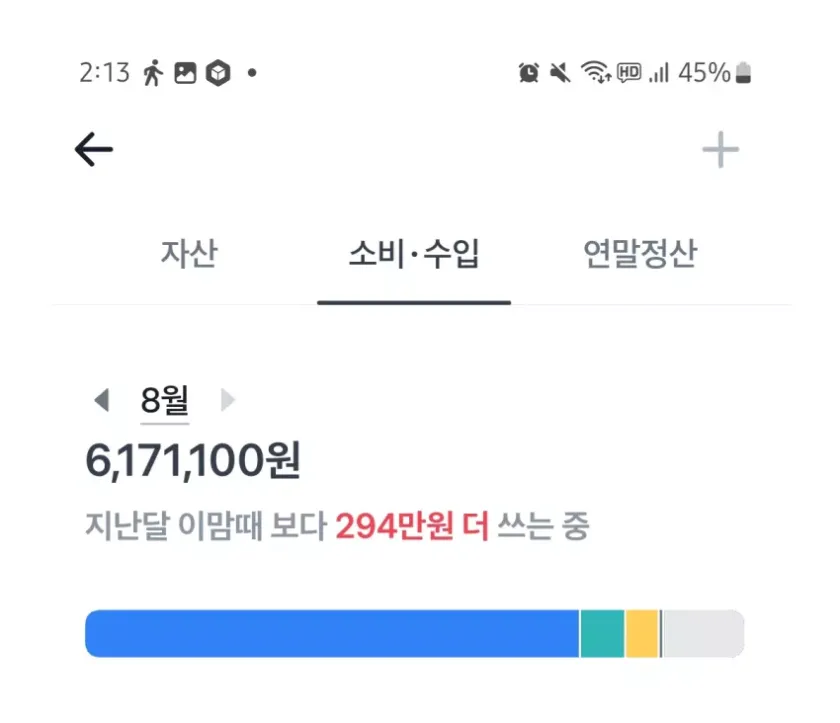Viewport: 840px width, 723px height.
Task: Tap the hexagon cube notification icon
Action: coord(217,73)
